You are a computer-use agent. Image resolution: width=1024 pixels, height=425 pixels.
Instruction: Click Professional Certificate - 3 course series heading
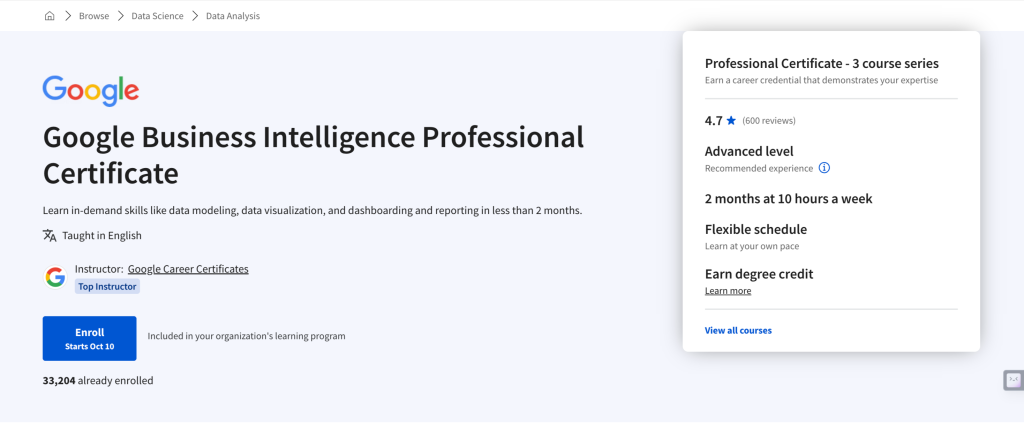(822, 63)
